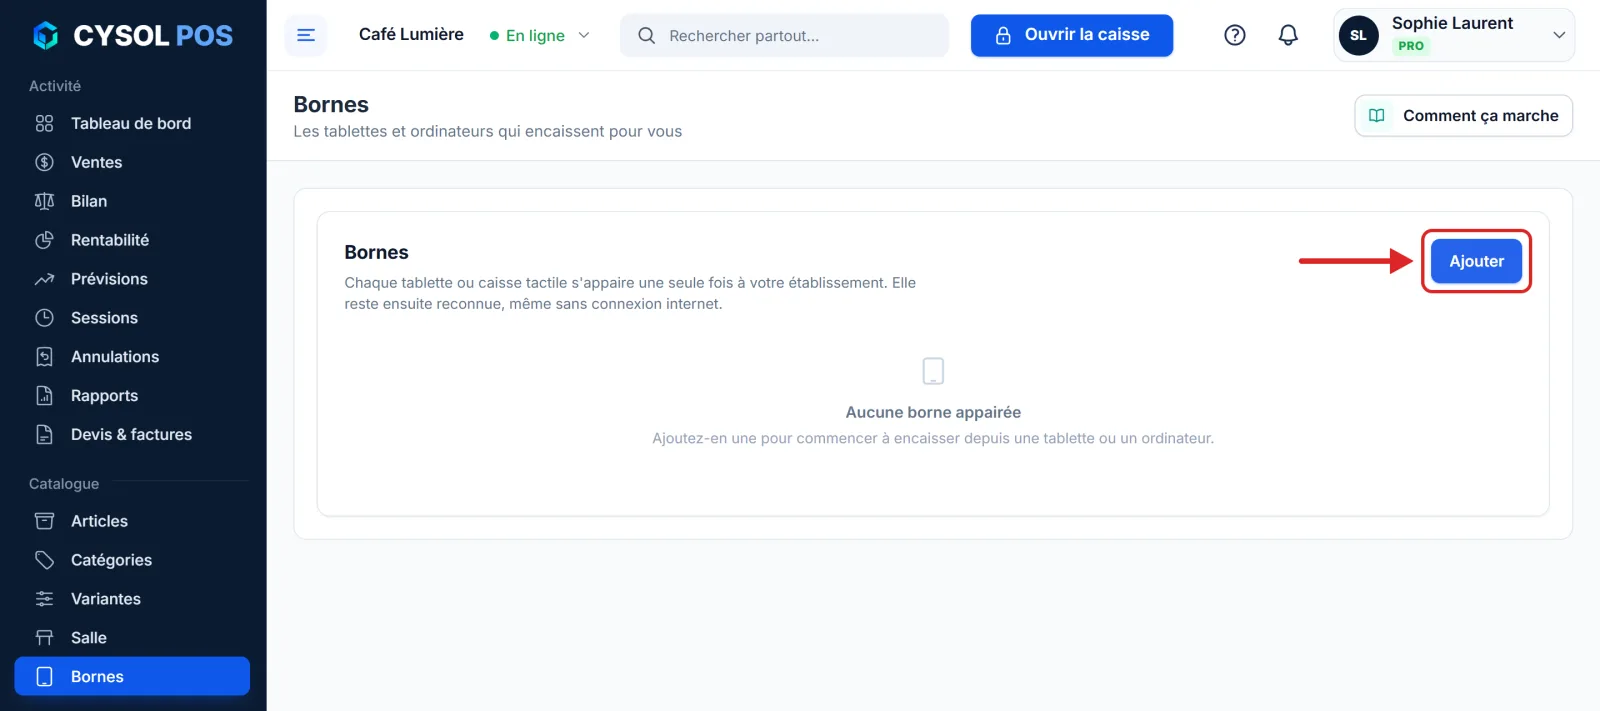This screenshot has height=711, width=1600.
Task: Click Ouvrir la caisse button
Action: tap(1072, 35)
